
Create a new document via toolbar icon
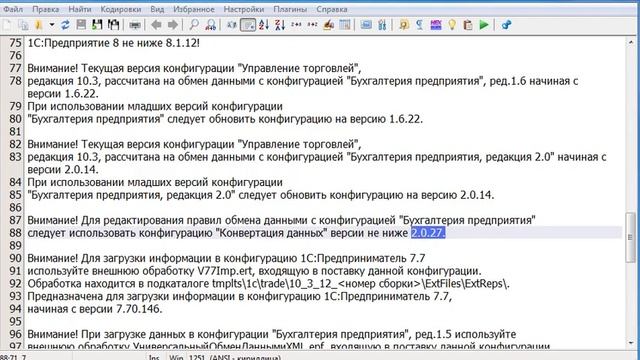(x=8, y=25)
